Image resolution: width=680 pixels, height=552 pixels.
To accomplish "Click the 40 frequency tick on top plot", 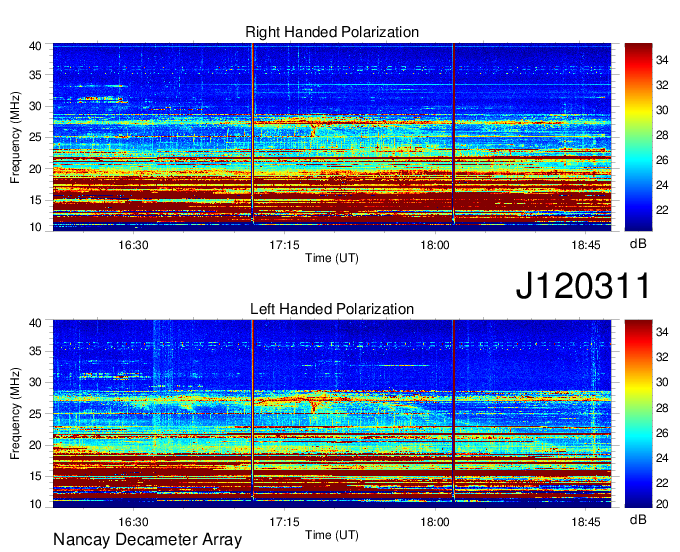I will coord(35,46).
